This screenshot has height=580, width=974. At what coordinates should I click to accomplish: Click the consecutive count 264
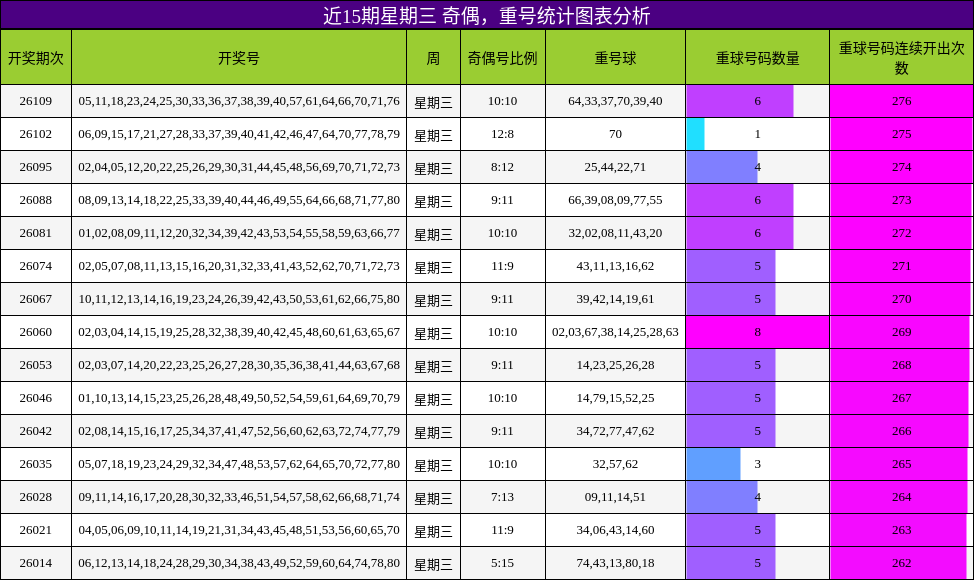902,496
